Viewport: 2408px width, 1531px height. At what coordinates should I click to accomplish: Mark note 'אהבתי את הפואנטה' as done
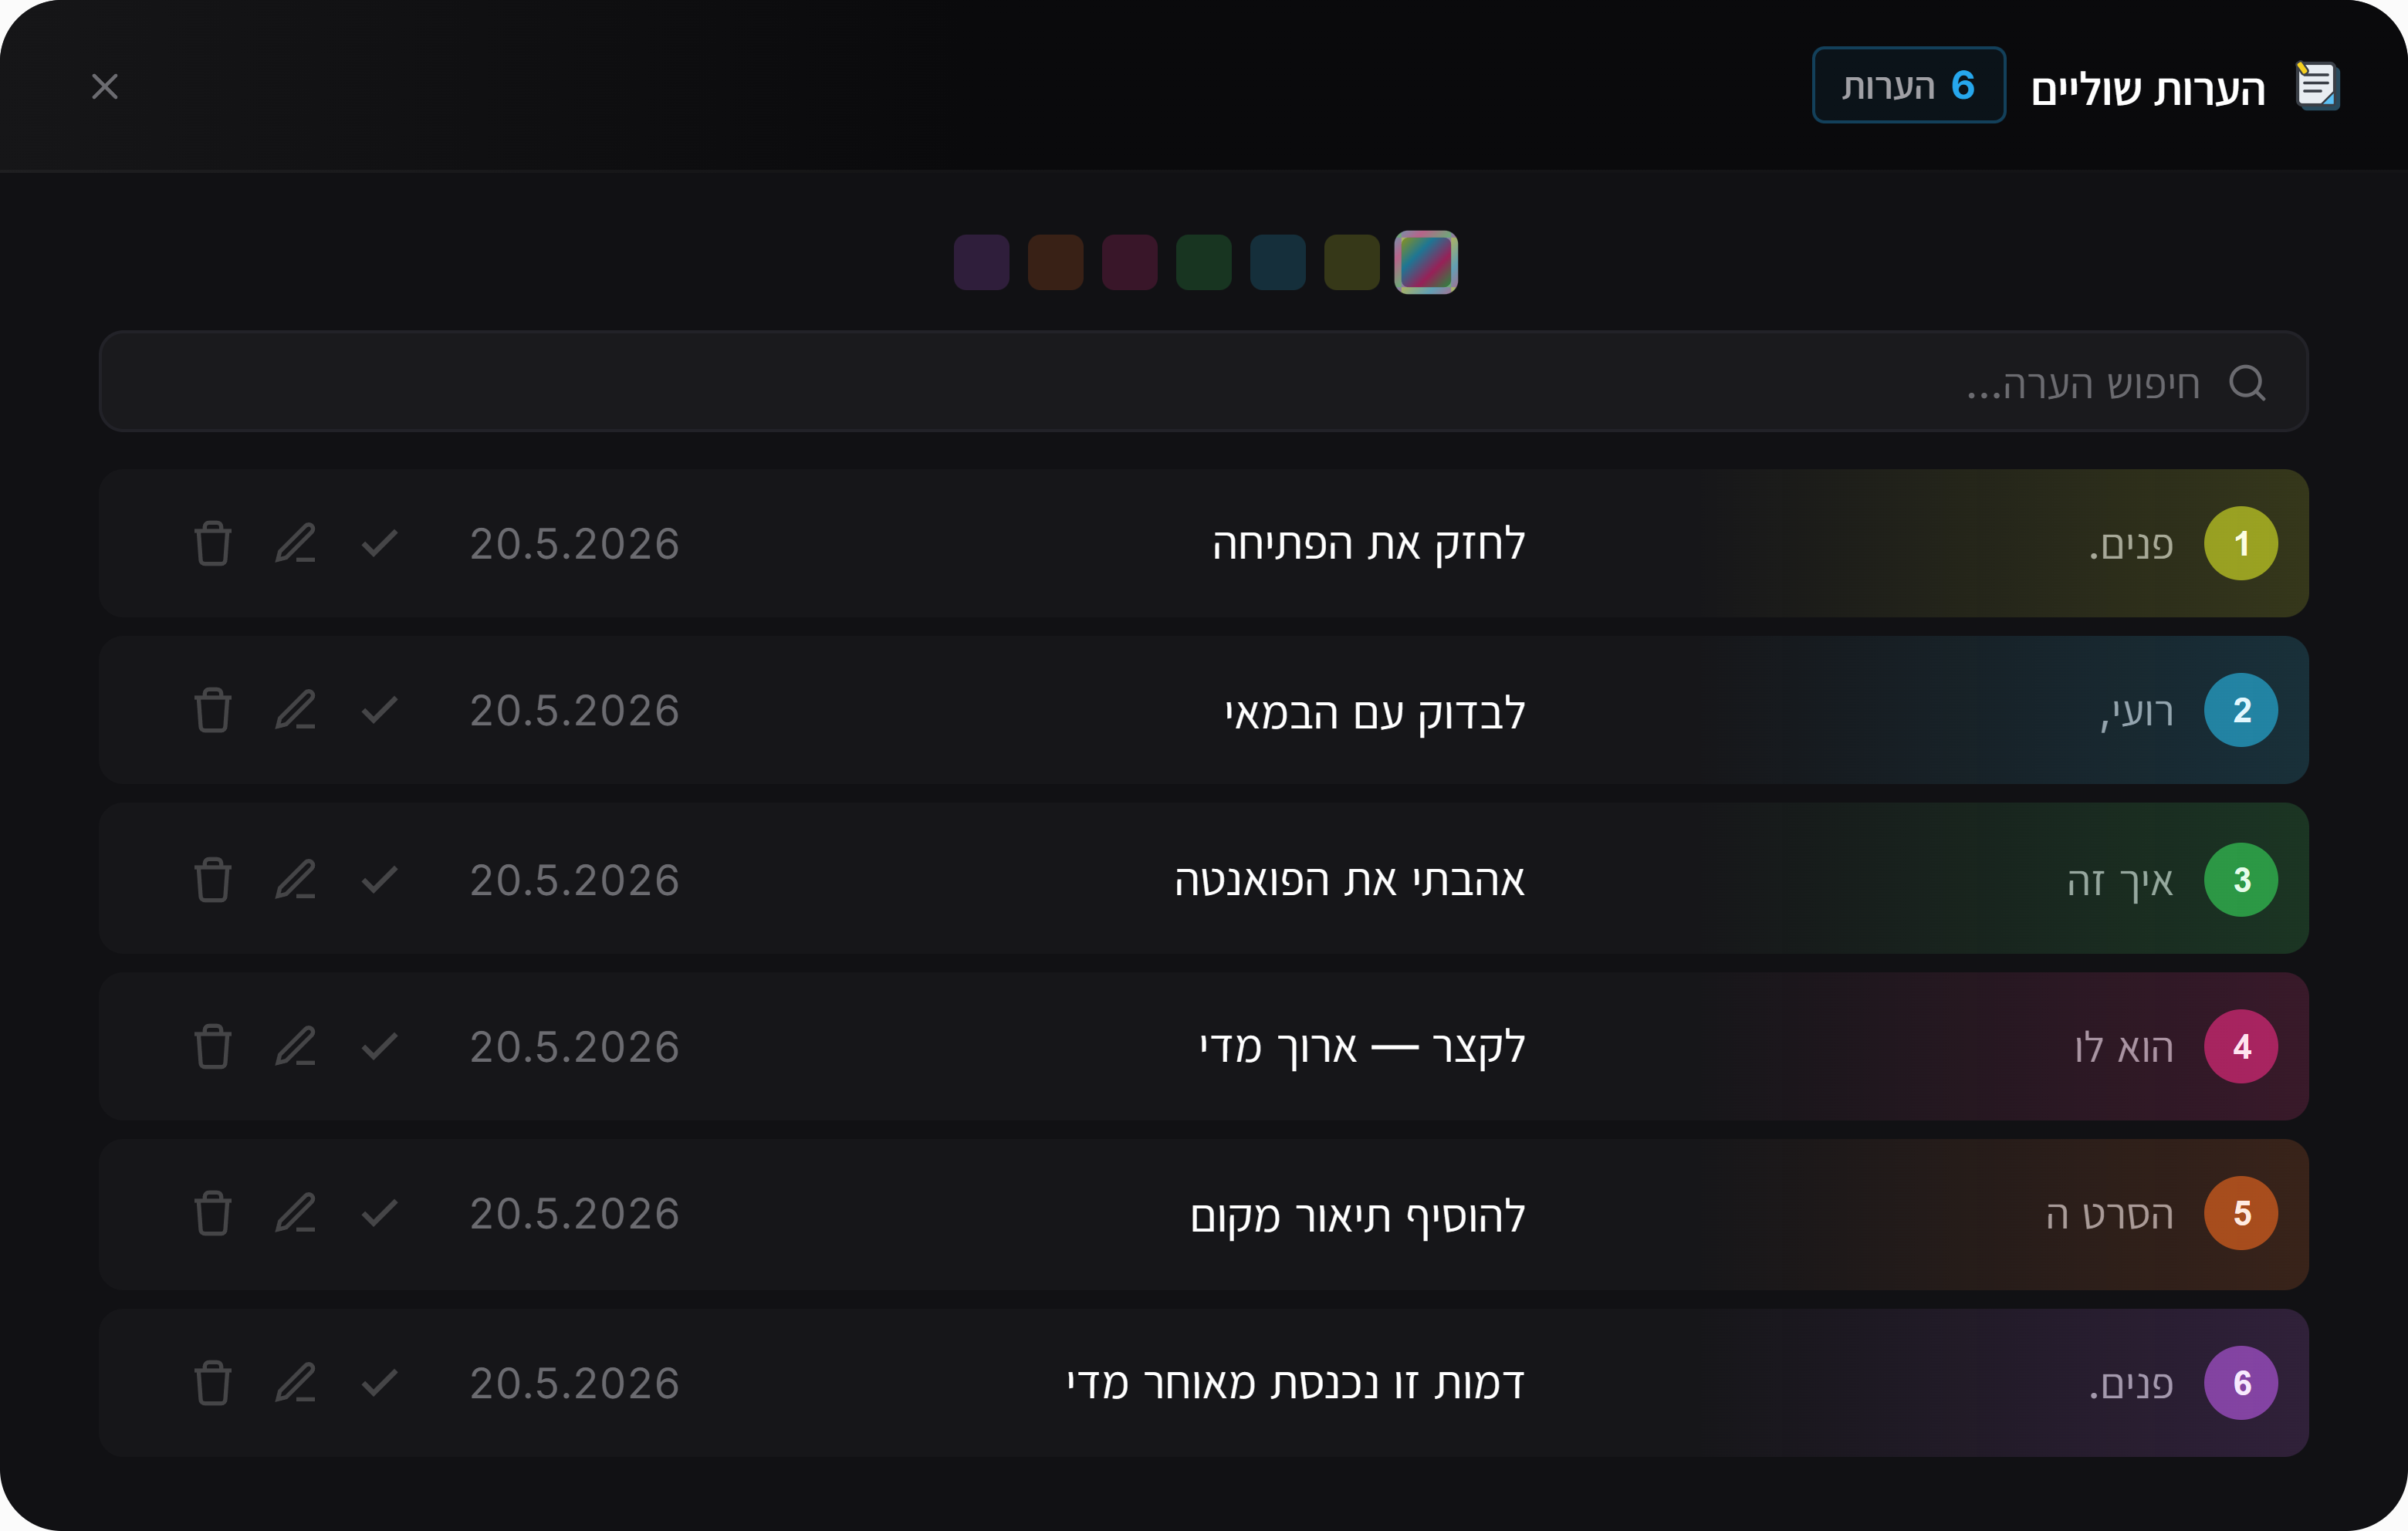click(x=380, y=880)
